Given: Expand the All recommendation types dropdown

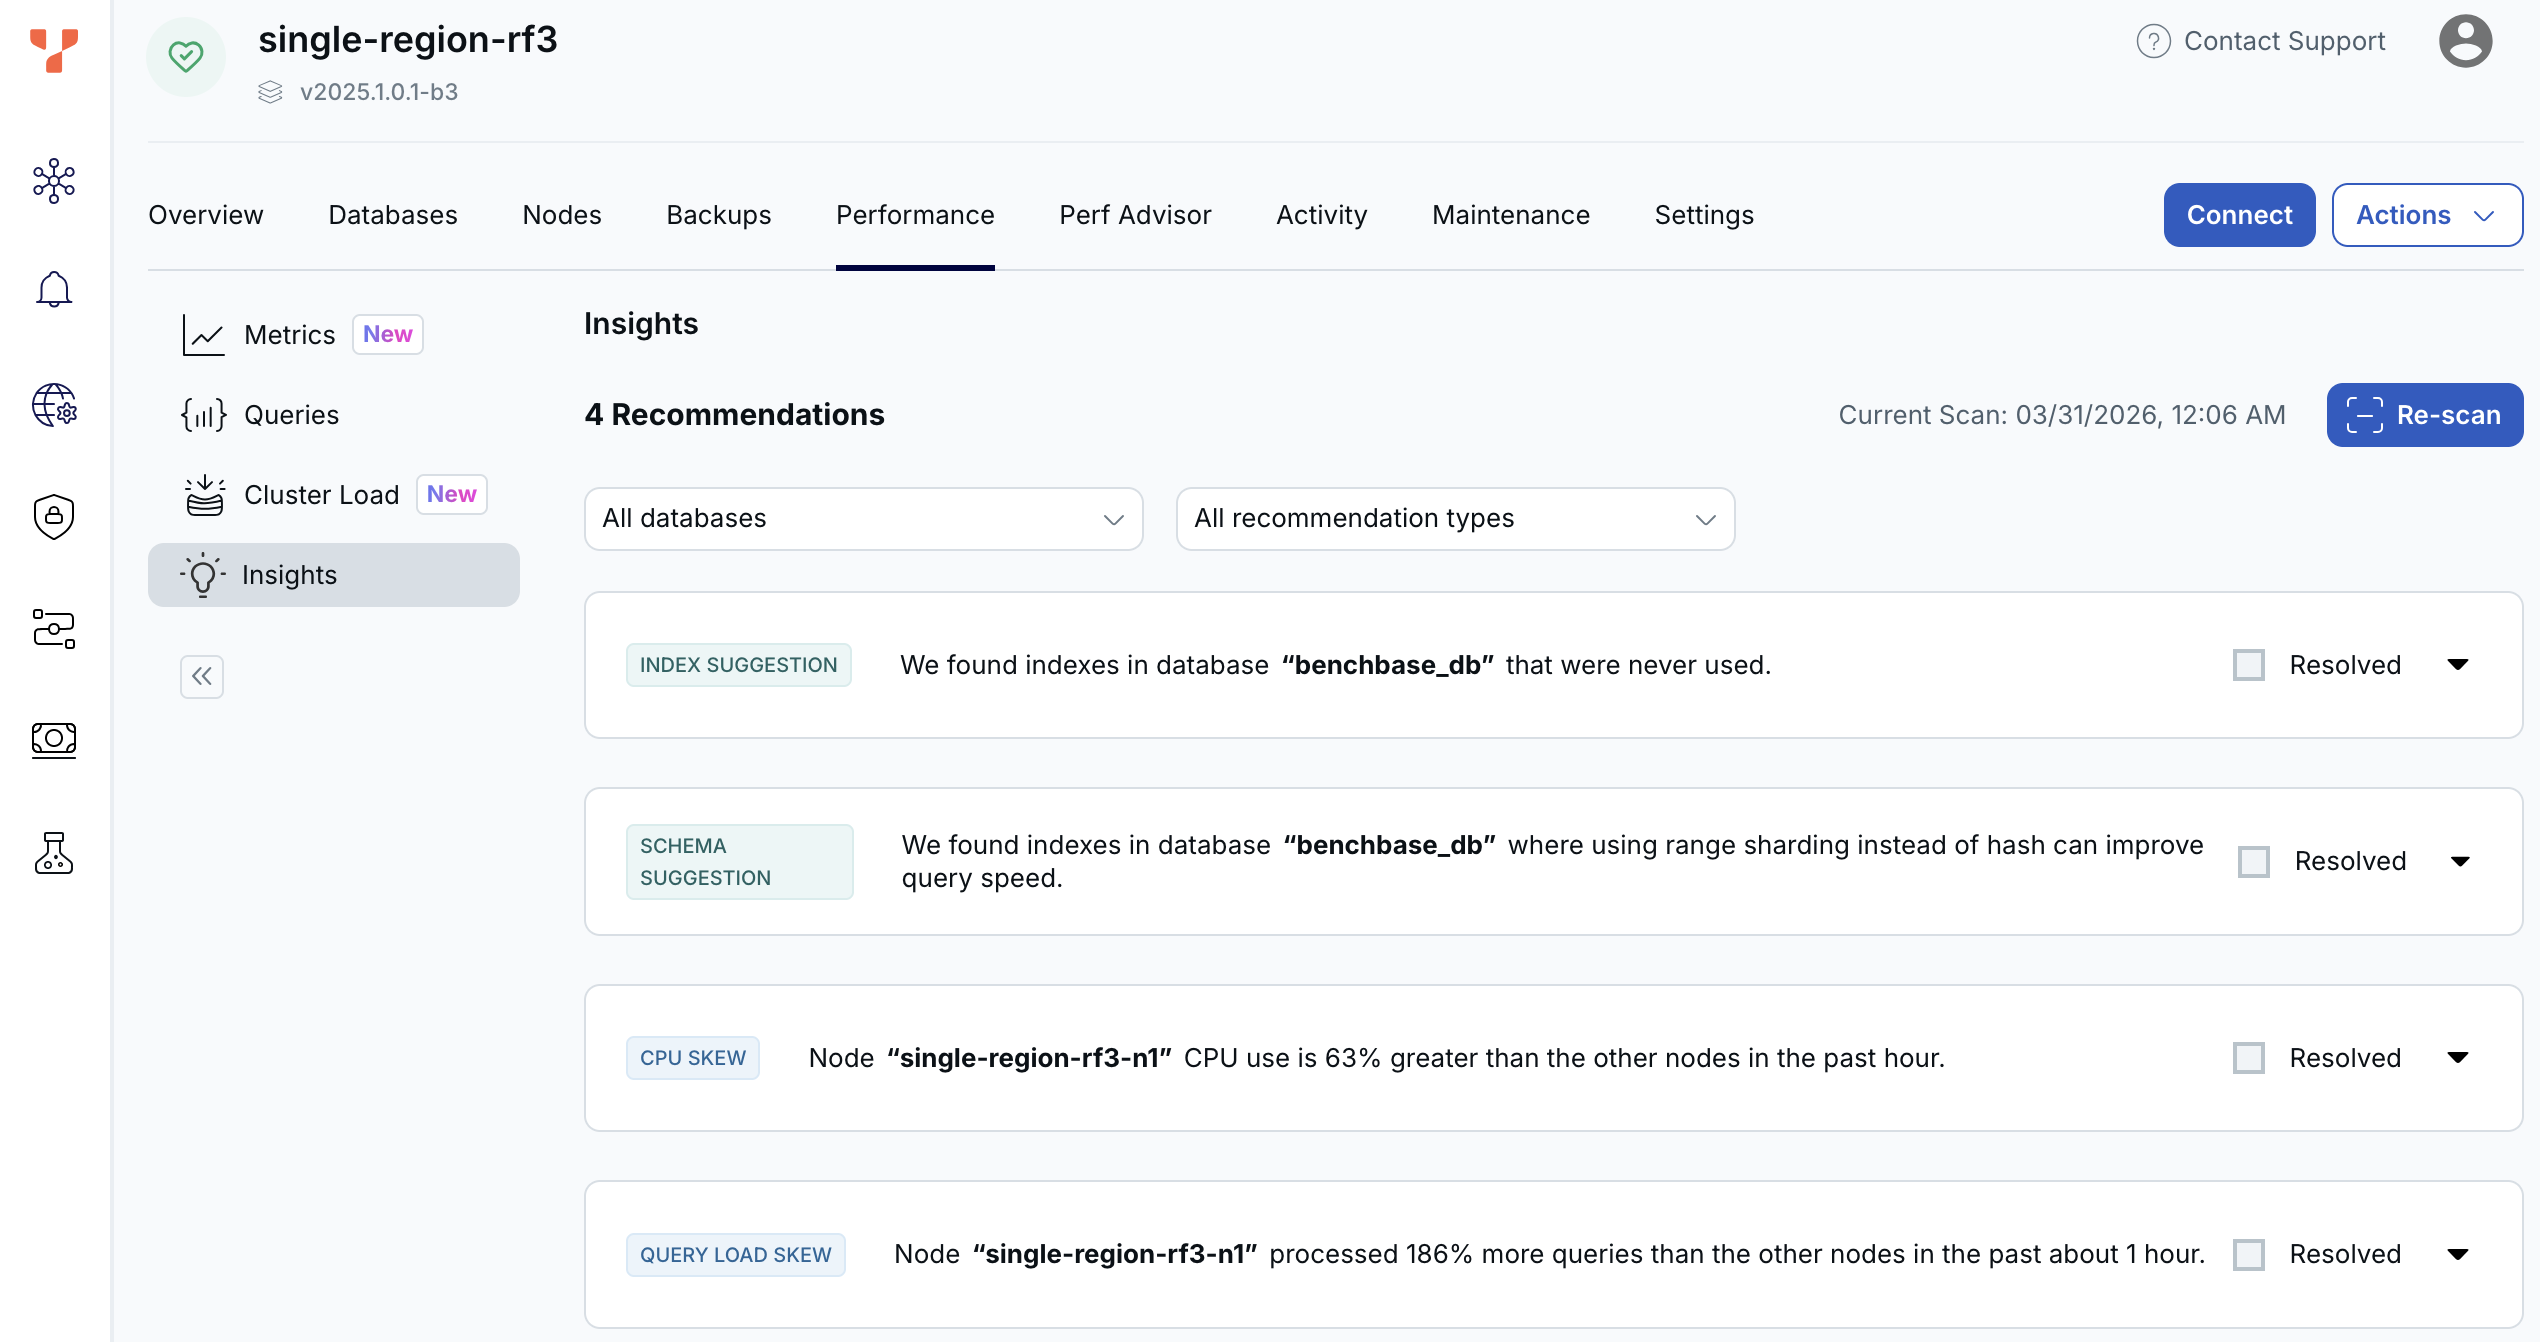Looking at the screenshot, I should [x=1454, y=518].
